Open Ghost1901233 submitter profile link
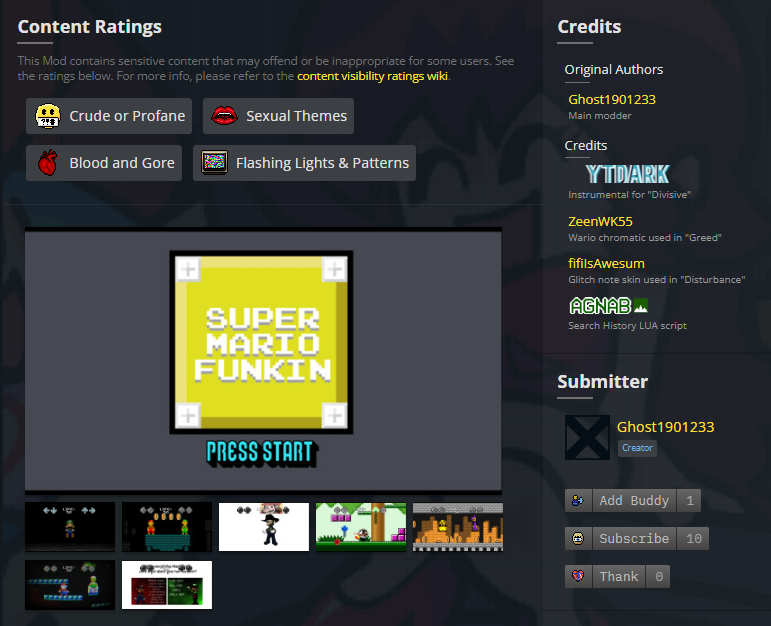The height and width of the screenshot is (626, 771). 665,427
